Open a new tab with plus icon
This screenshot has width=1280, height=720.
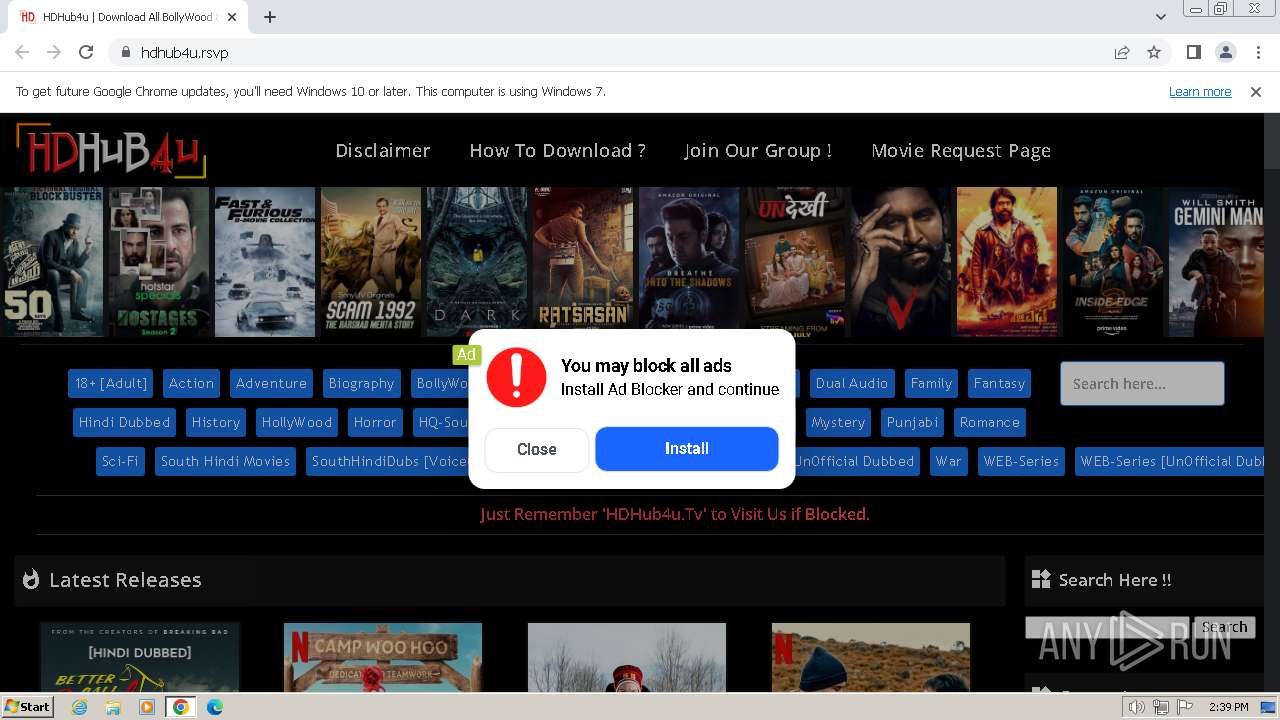270,17
